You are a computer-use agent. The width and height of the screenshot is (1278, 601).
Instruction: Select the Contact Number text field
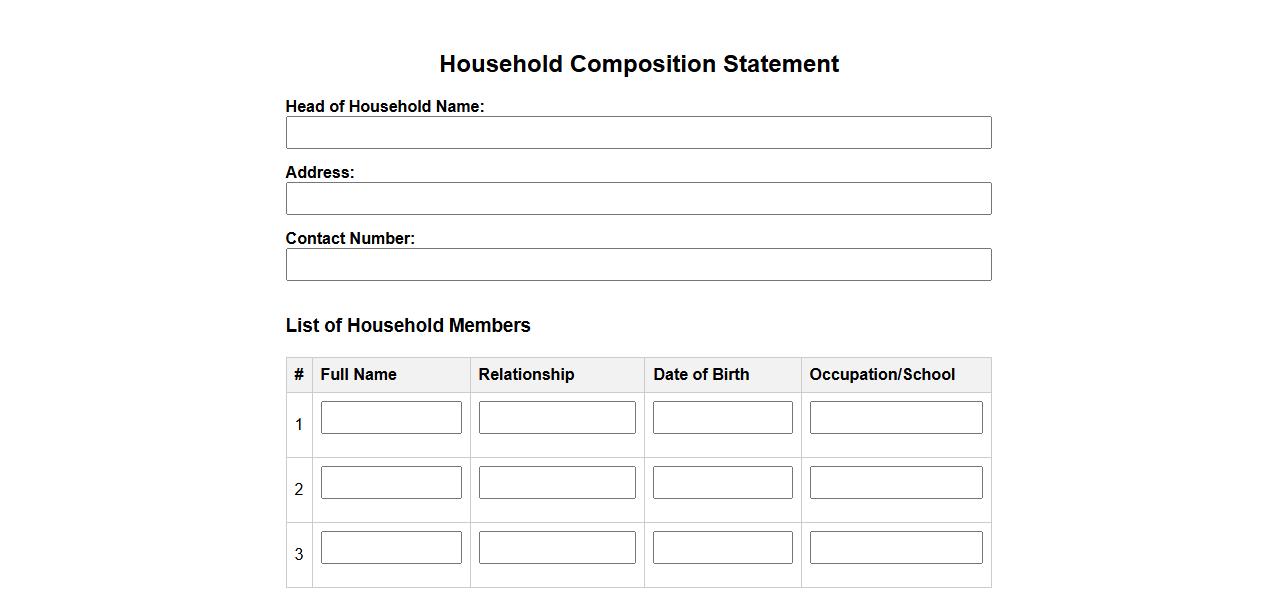tap(638, 265)
